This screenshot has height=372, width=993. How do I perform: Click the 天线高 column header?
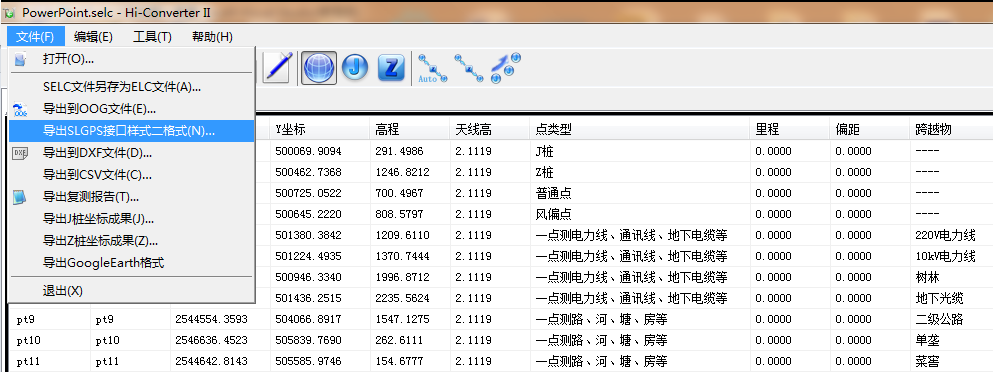point(489,129)
